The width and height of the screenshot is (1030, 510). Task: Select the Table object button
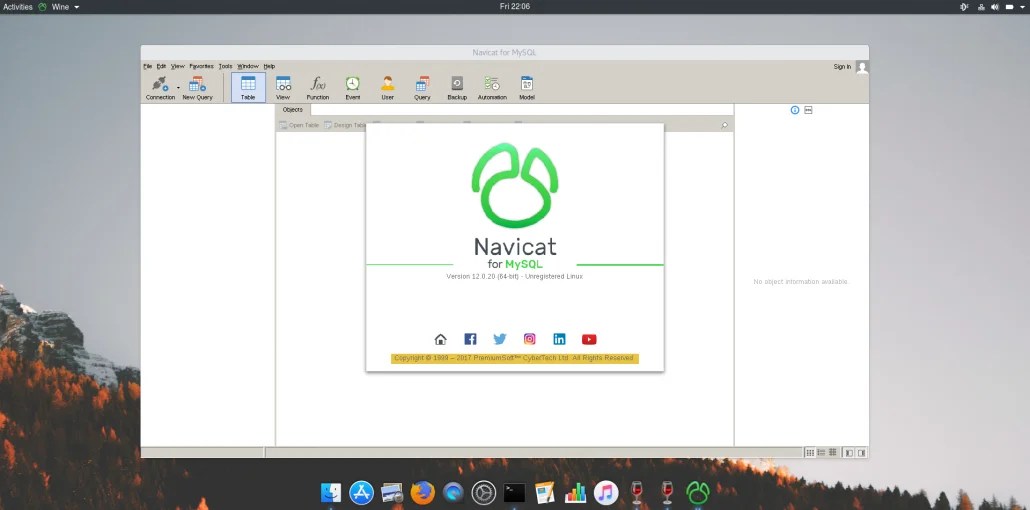tap(248, 87)
